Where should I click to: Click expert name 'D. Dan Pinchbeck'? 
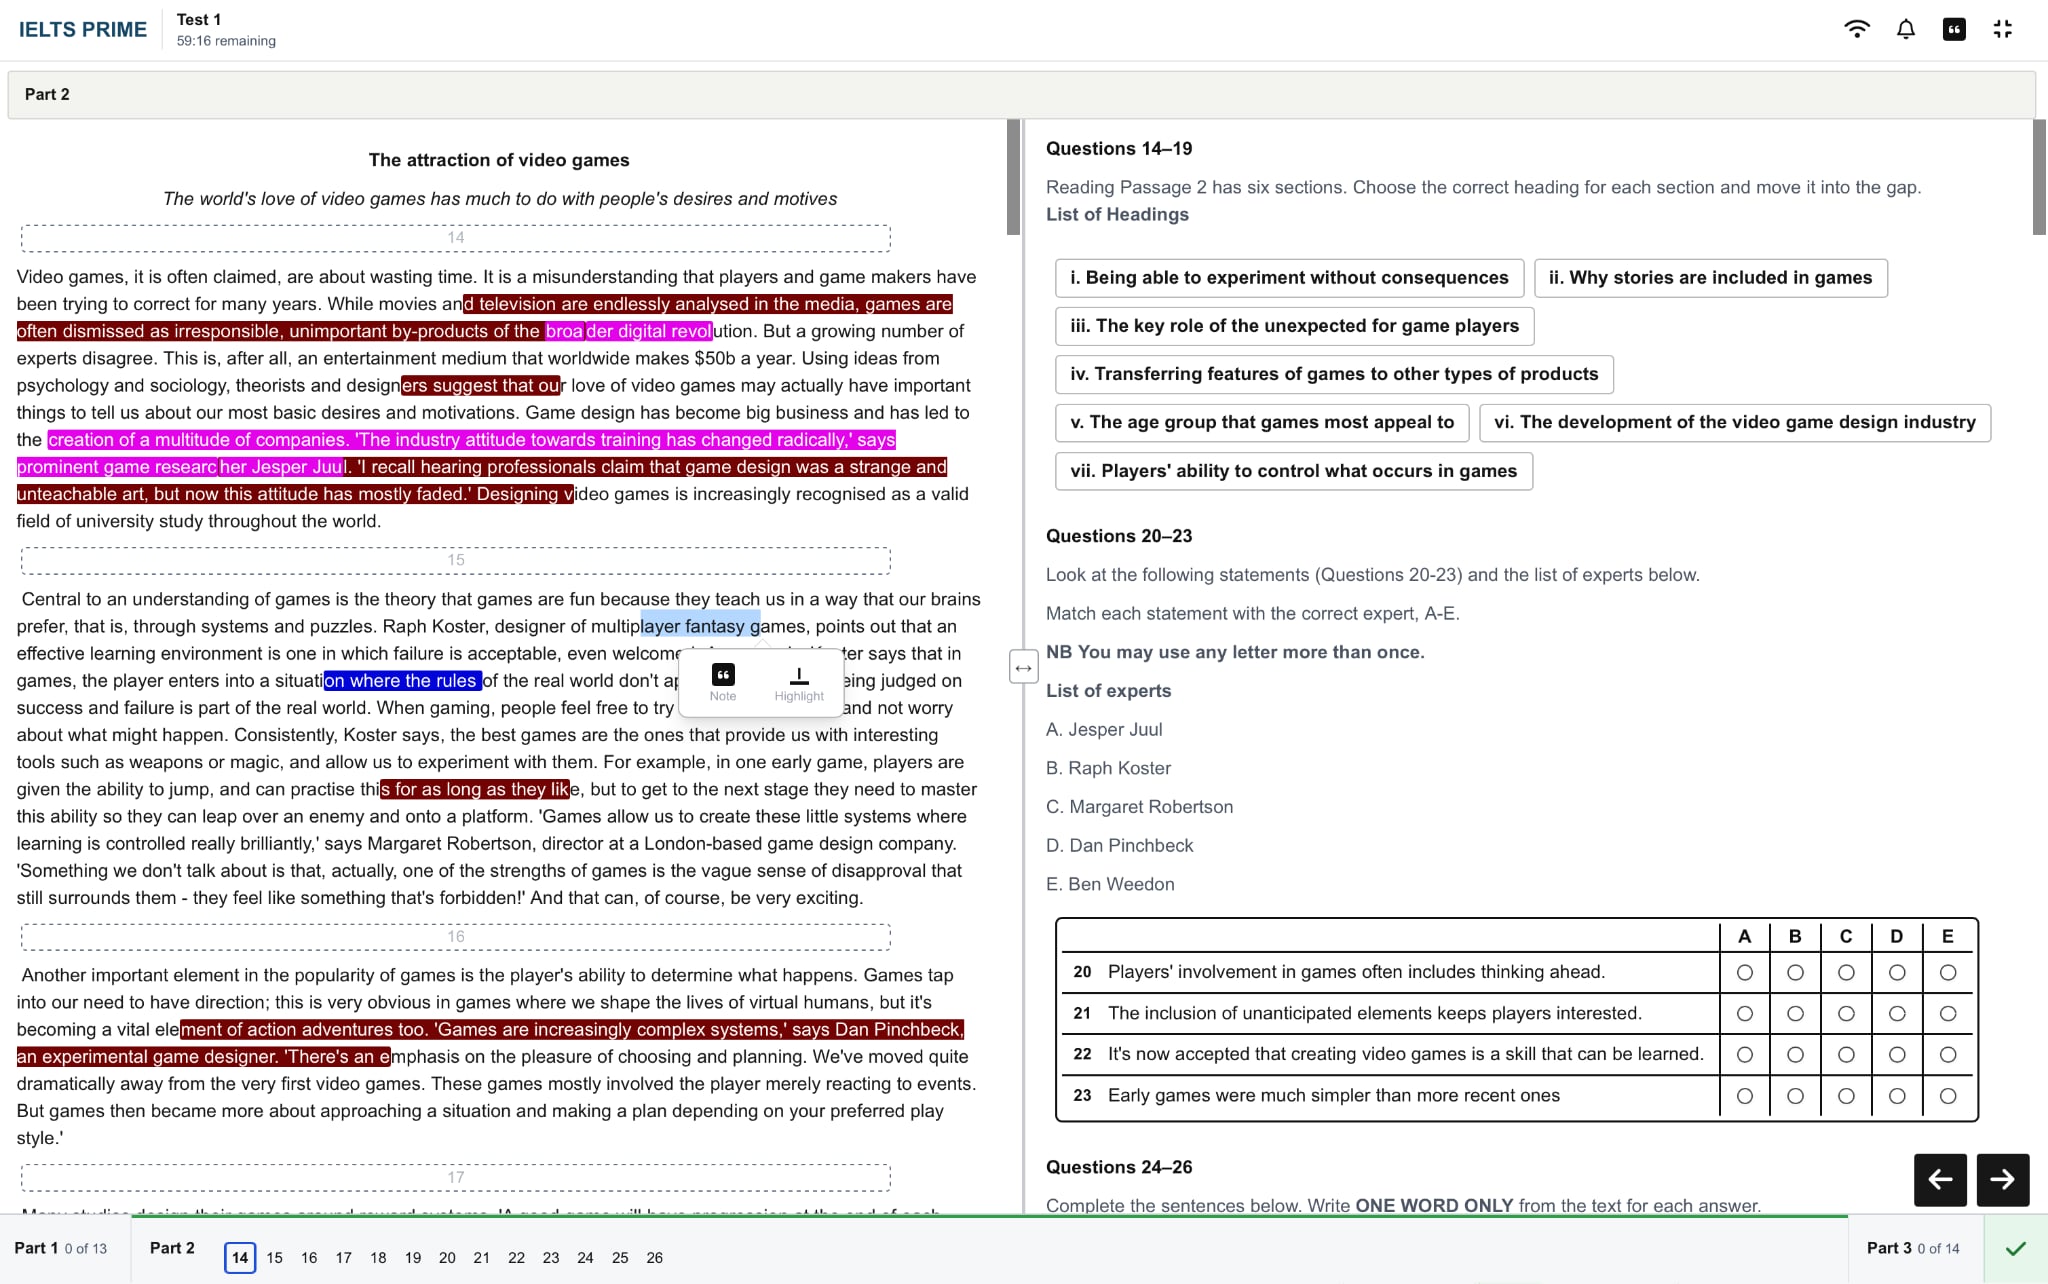point(1120,846)
